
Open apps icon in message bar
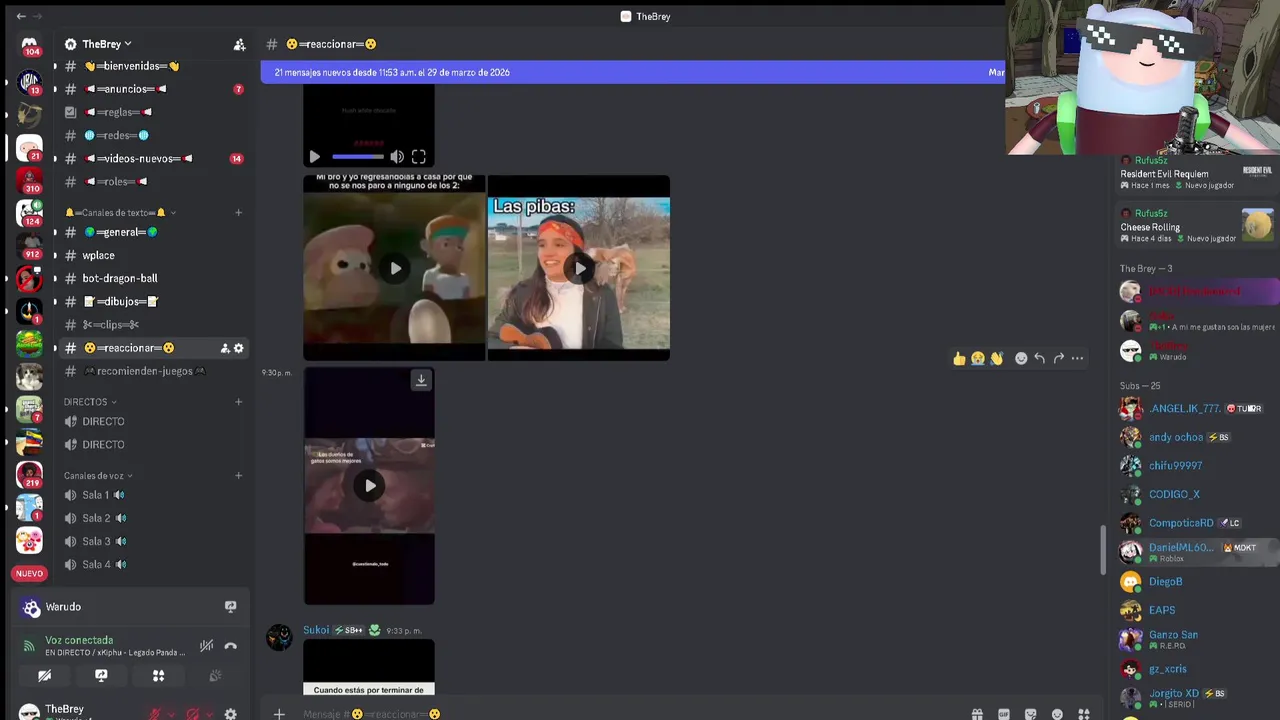(1084, 714)
